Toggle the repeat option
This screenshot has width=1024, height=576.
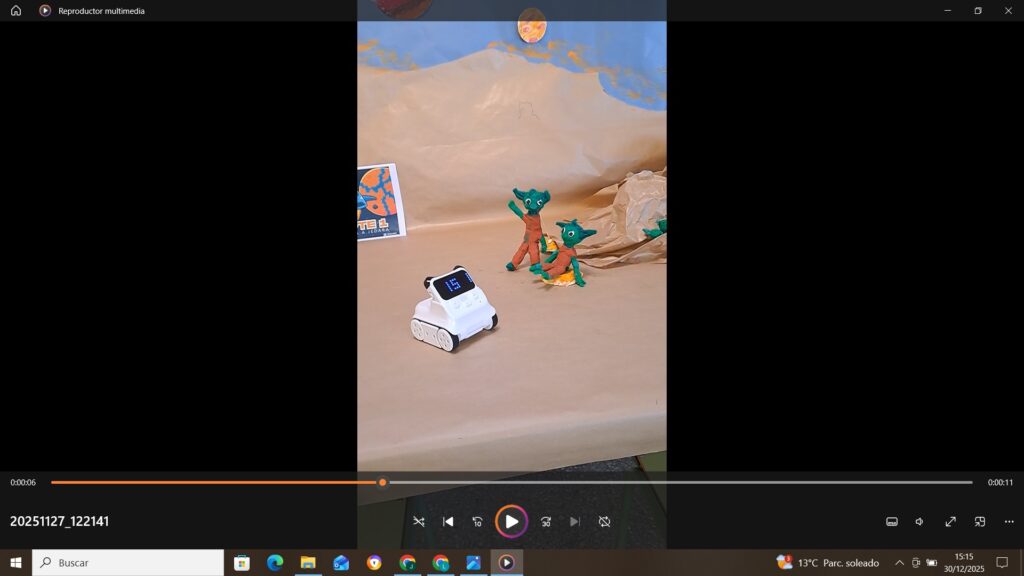[605, 521]
